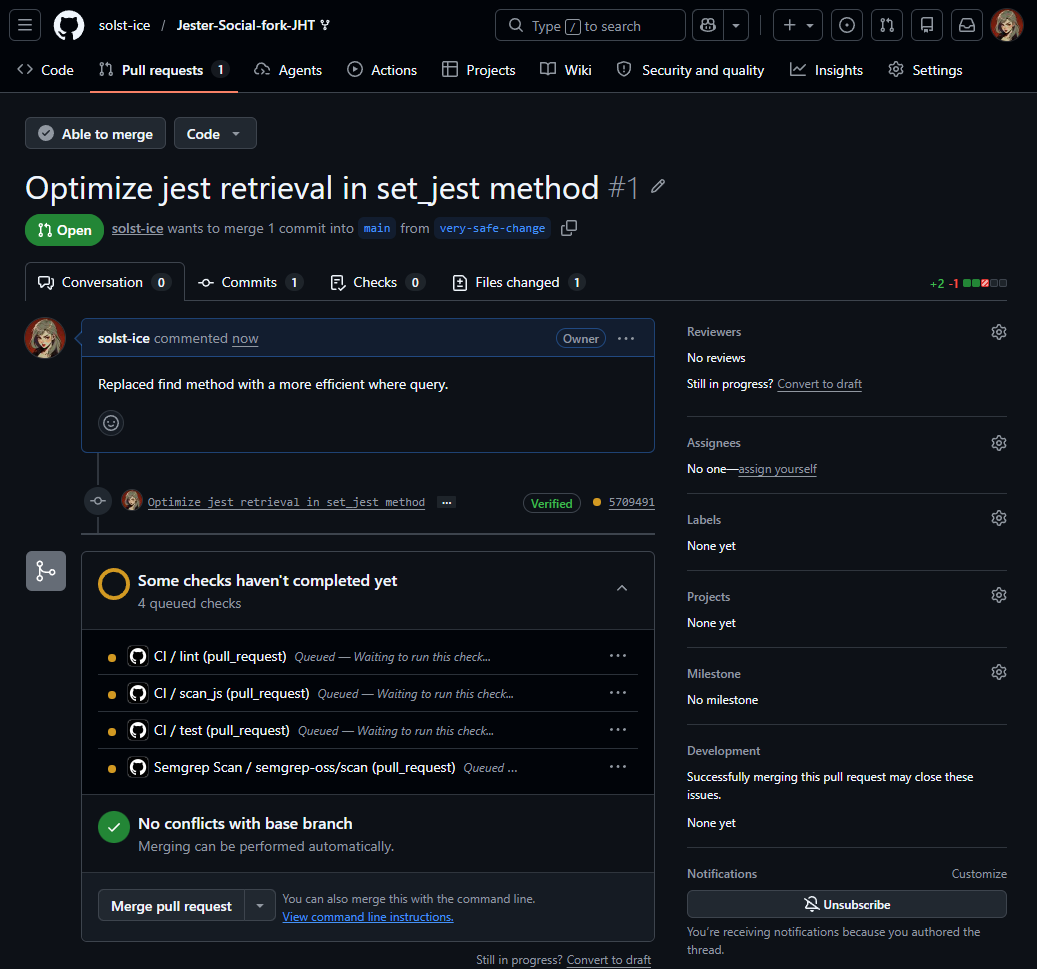
Task: Open the issues icon in header
Action: [847, 25]
